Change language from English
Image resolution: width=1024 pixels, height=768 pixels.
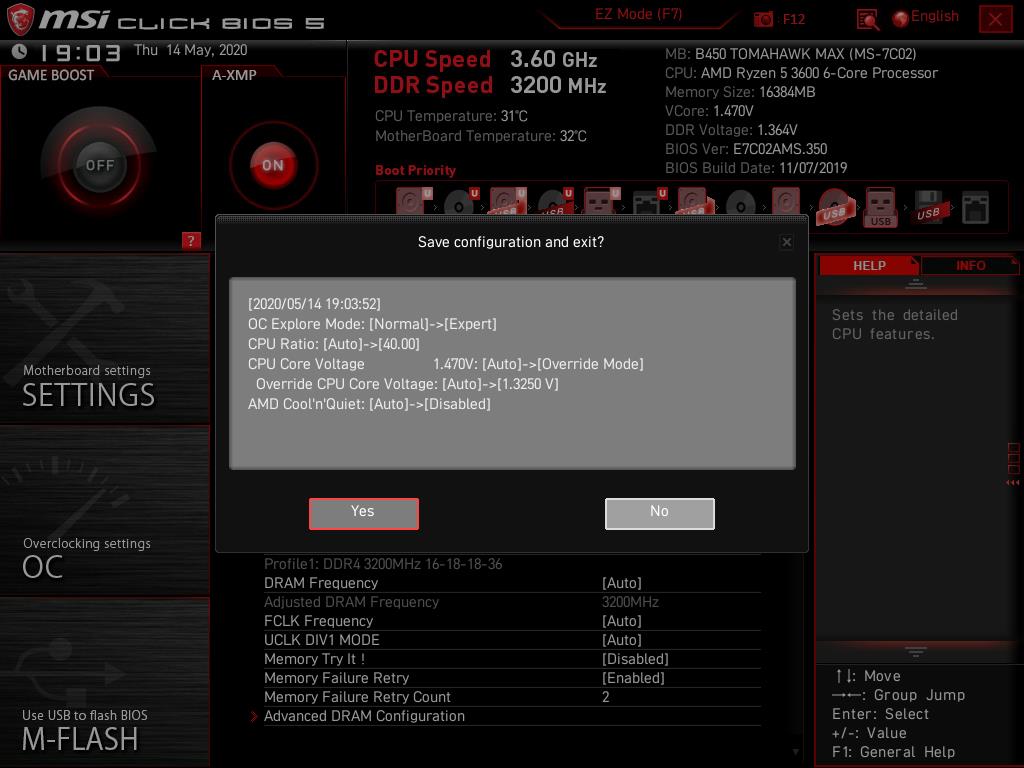[x=935, y=16]
